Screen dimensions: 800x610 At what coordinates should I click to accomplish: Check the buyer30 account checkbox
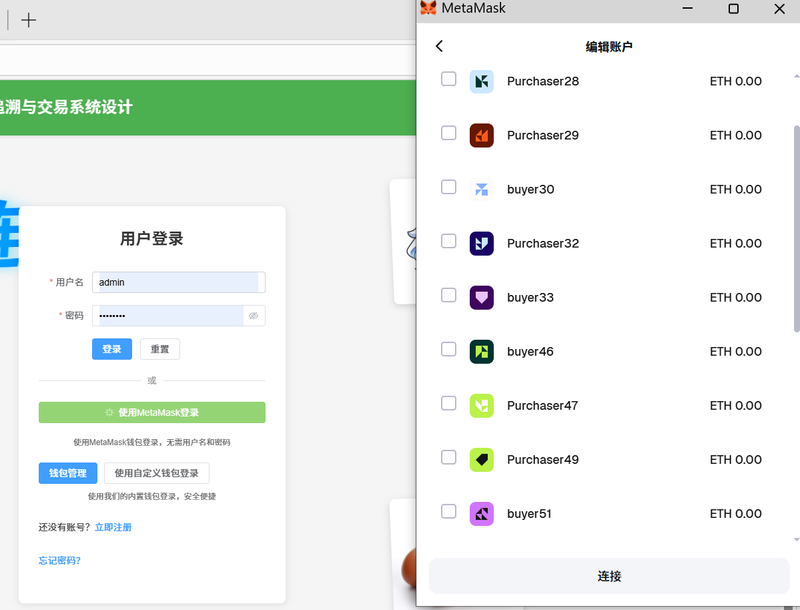(x=448, y=187)
